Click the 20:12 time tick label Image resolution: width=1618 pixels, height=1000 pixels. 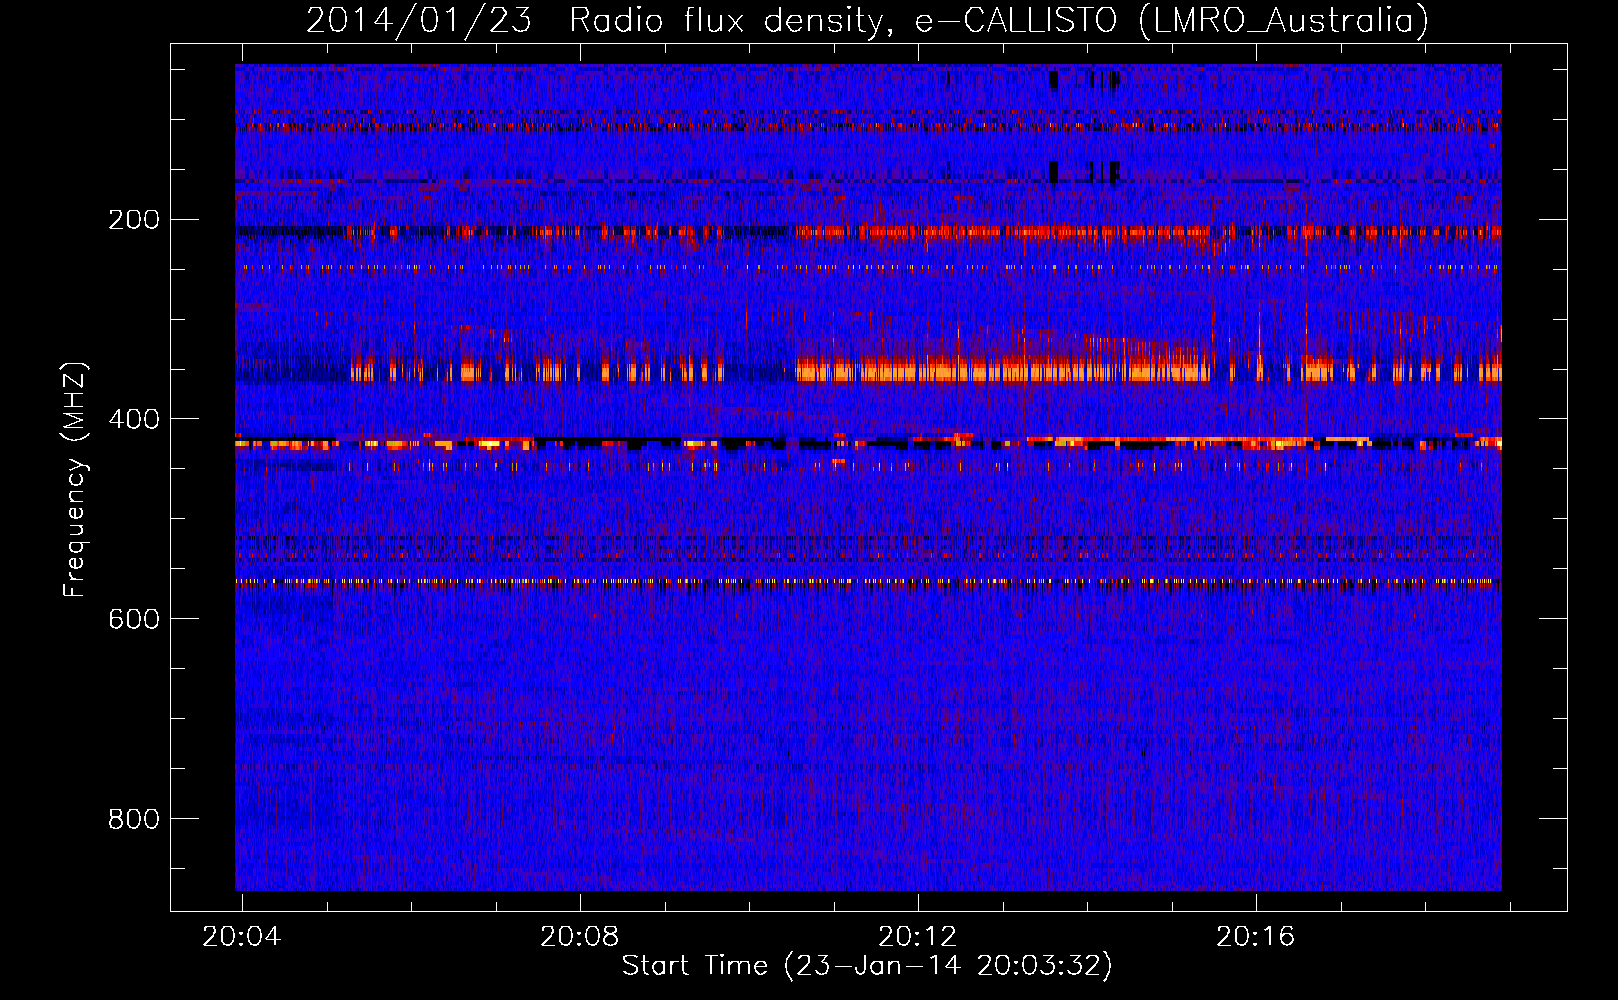[918, 937]
